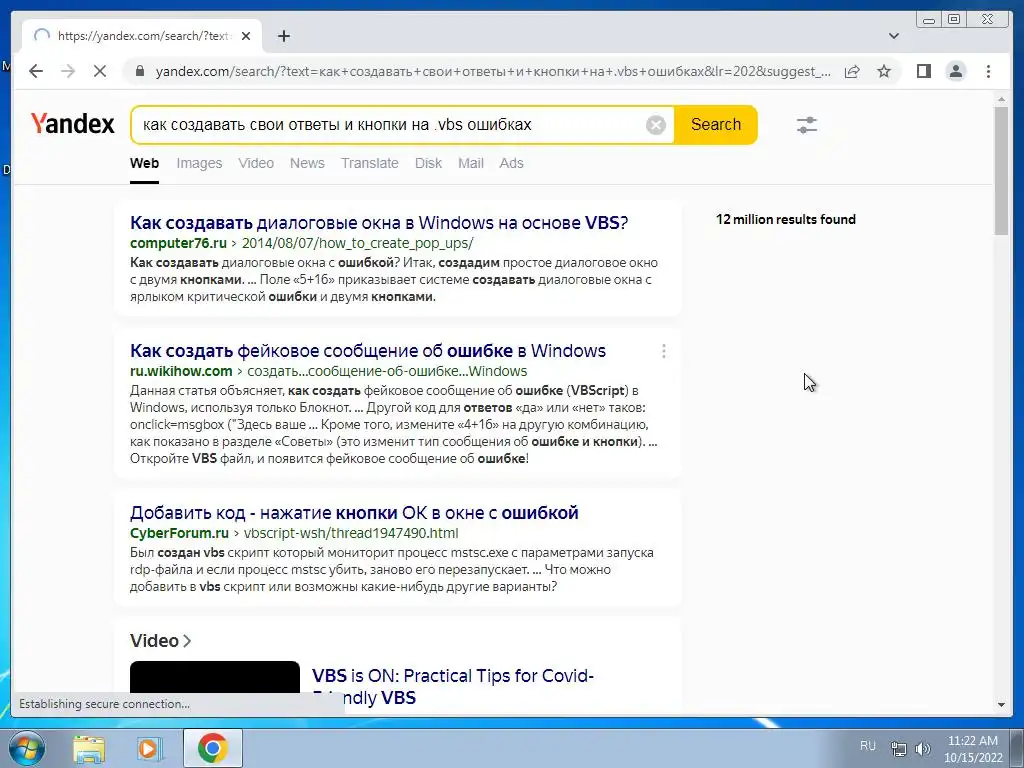Image resolution: width=1024 pixels, height=768 pixels.
Task: Close the yandex.com search tab
Action: (x=246, y=36)
